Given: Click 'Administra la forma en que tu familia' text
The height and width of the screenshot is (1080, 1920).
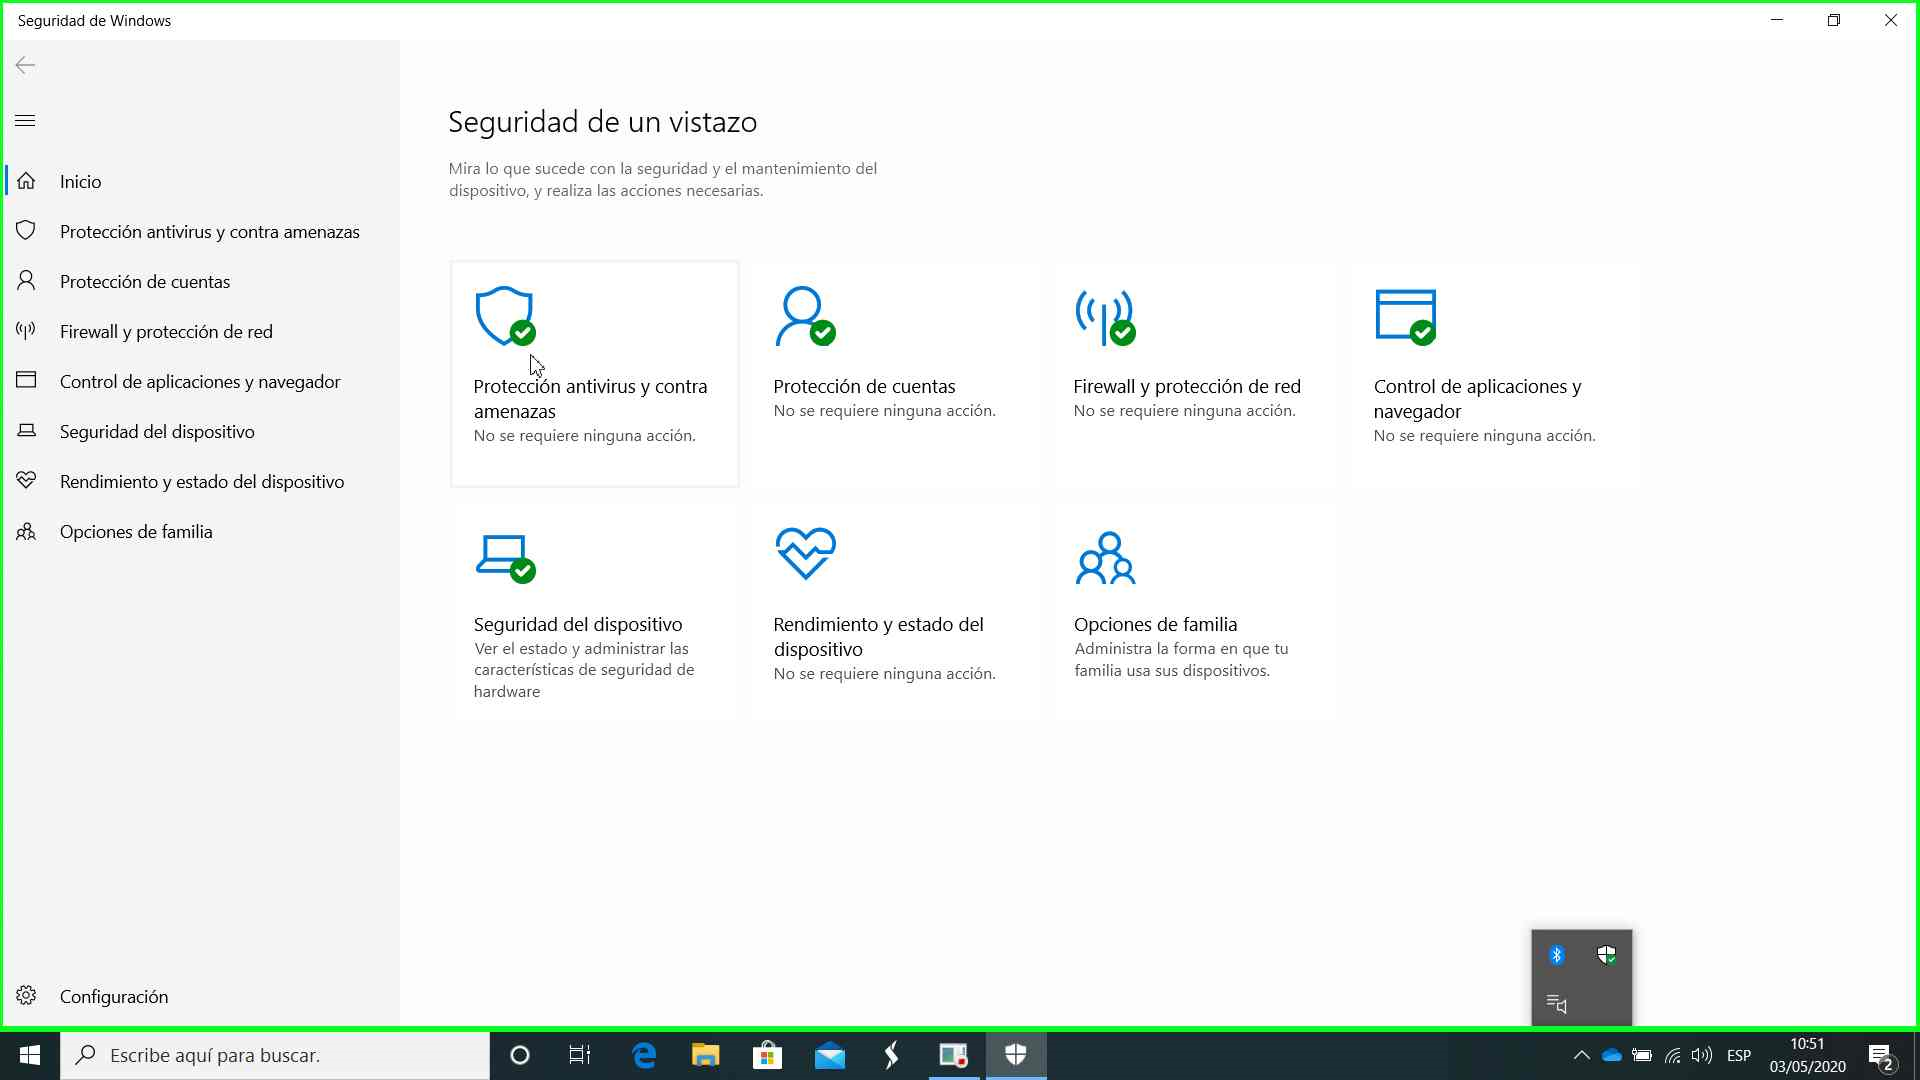Looking at the screenshot, I should tap(1182, 659).
